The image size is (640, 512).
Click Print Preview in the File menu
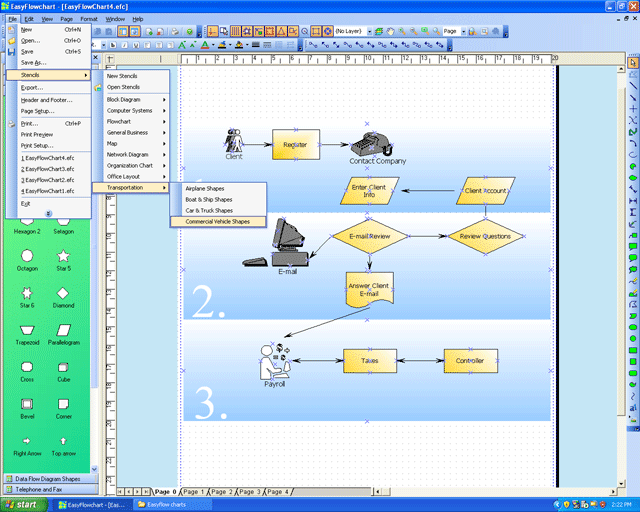37,134
